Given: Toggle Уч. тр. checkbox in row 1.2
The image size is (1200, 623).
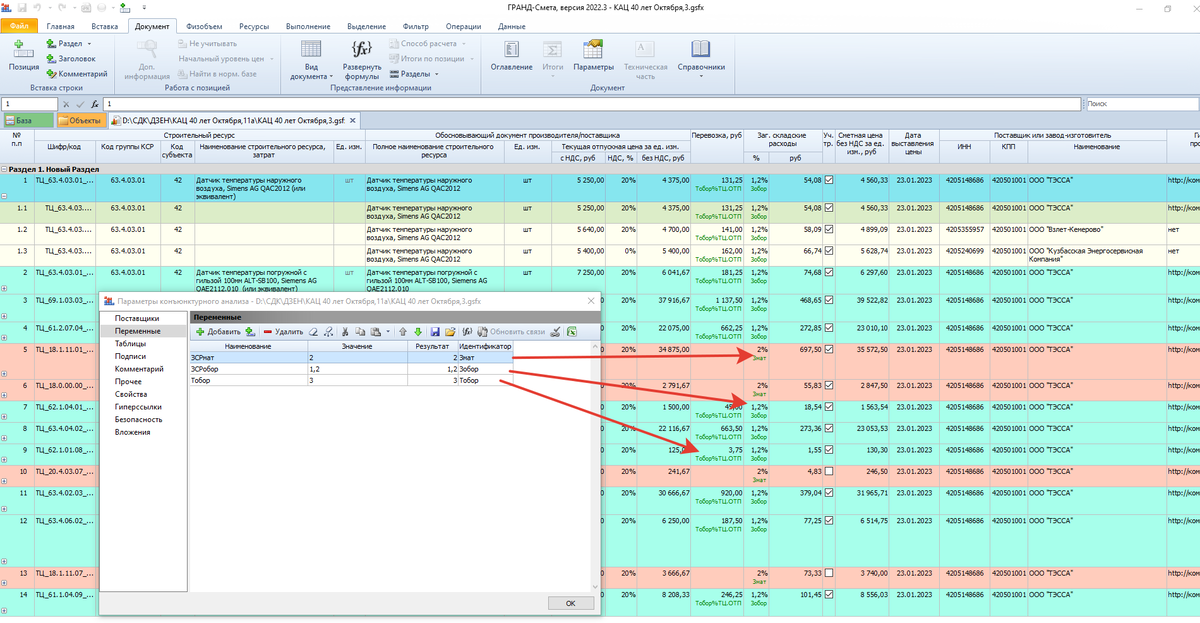Looking at the screenshot, I should (828, 228).
